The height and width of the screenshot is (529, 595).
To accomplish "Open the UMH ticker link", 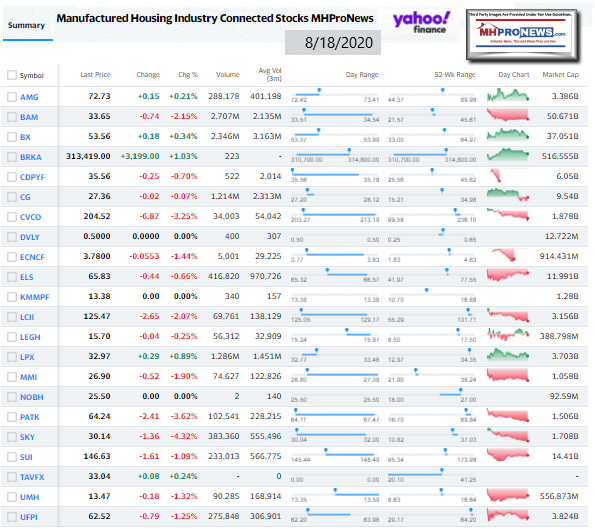I will [x=30, y=497].
